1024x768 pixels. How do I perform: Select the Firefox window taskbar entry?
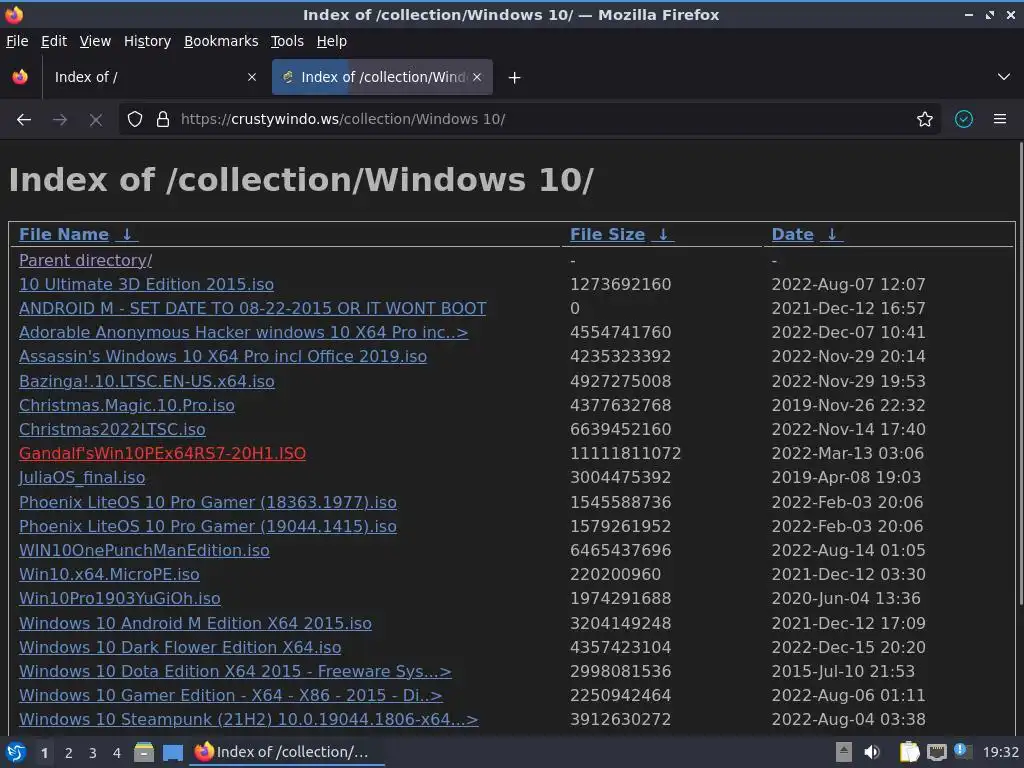point(287,752)
